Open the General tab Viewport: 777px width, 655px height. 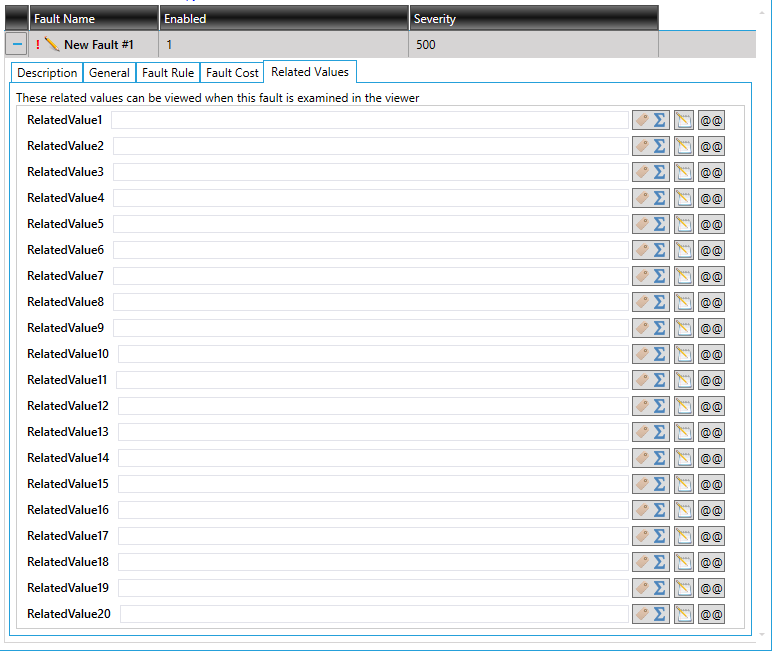(x=109, y=73)
